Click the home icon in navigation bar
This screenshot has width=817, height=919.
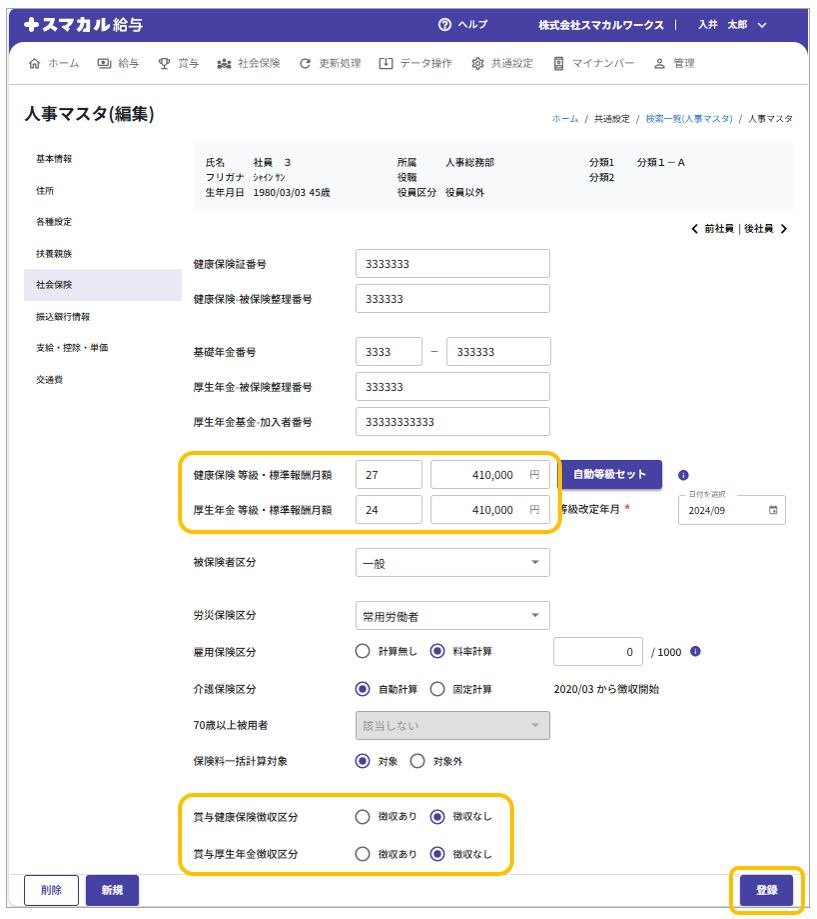point(35,63)
